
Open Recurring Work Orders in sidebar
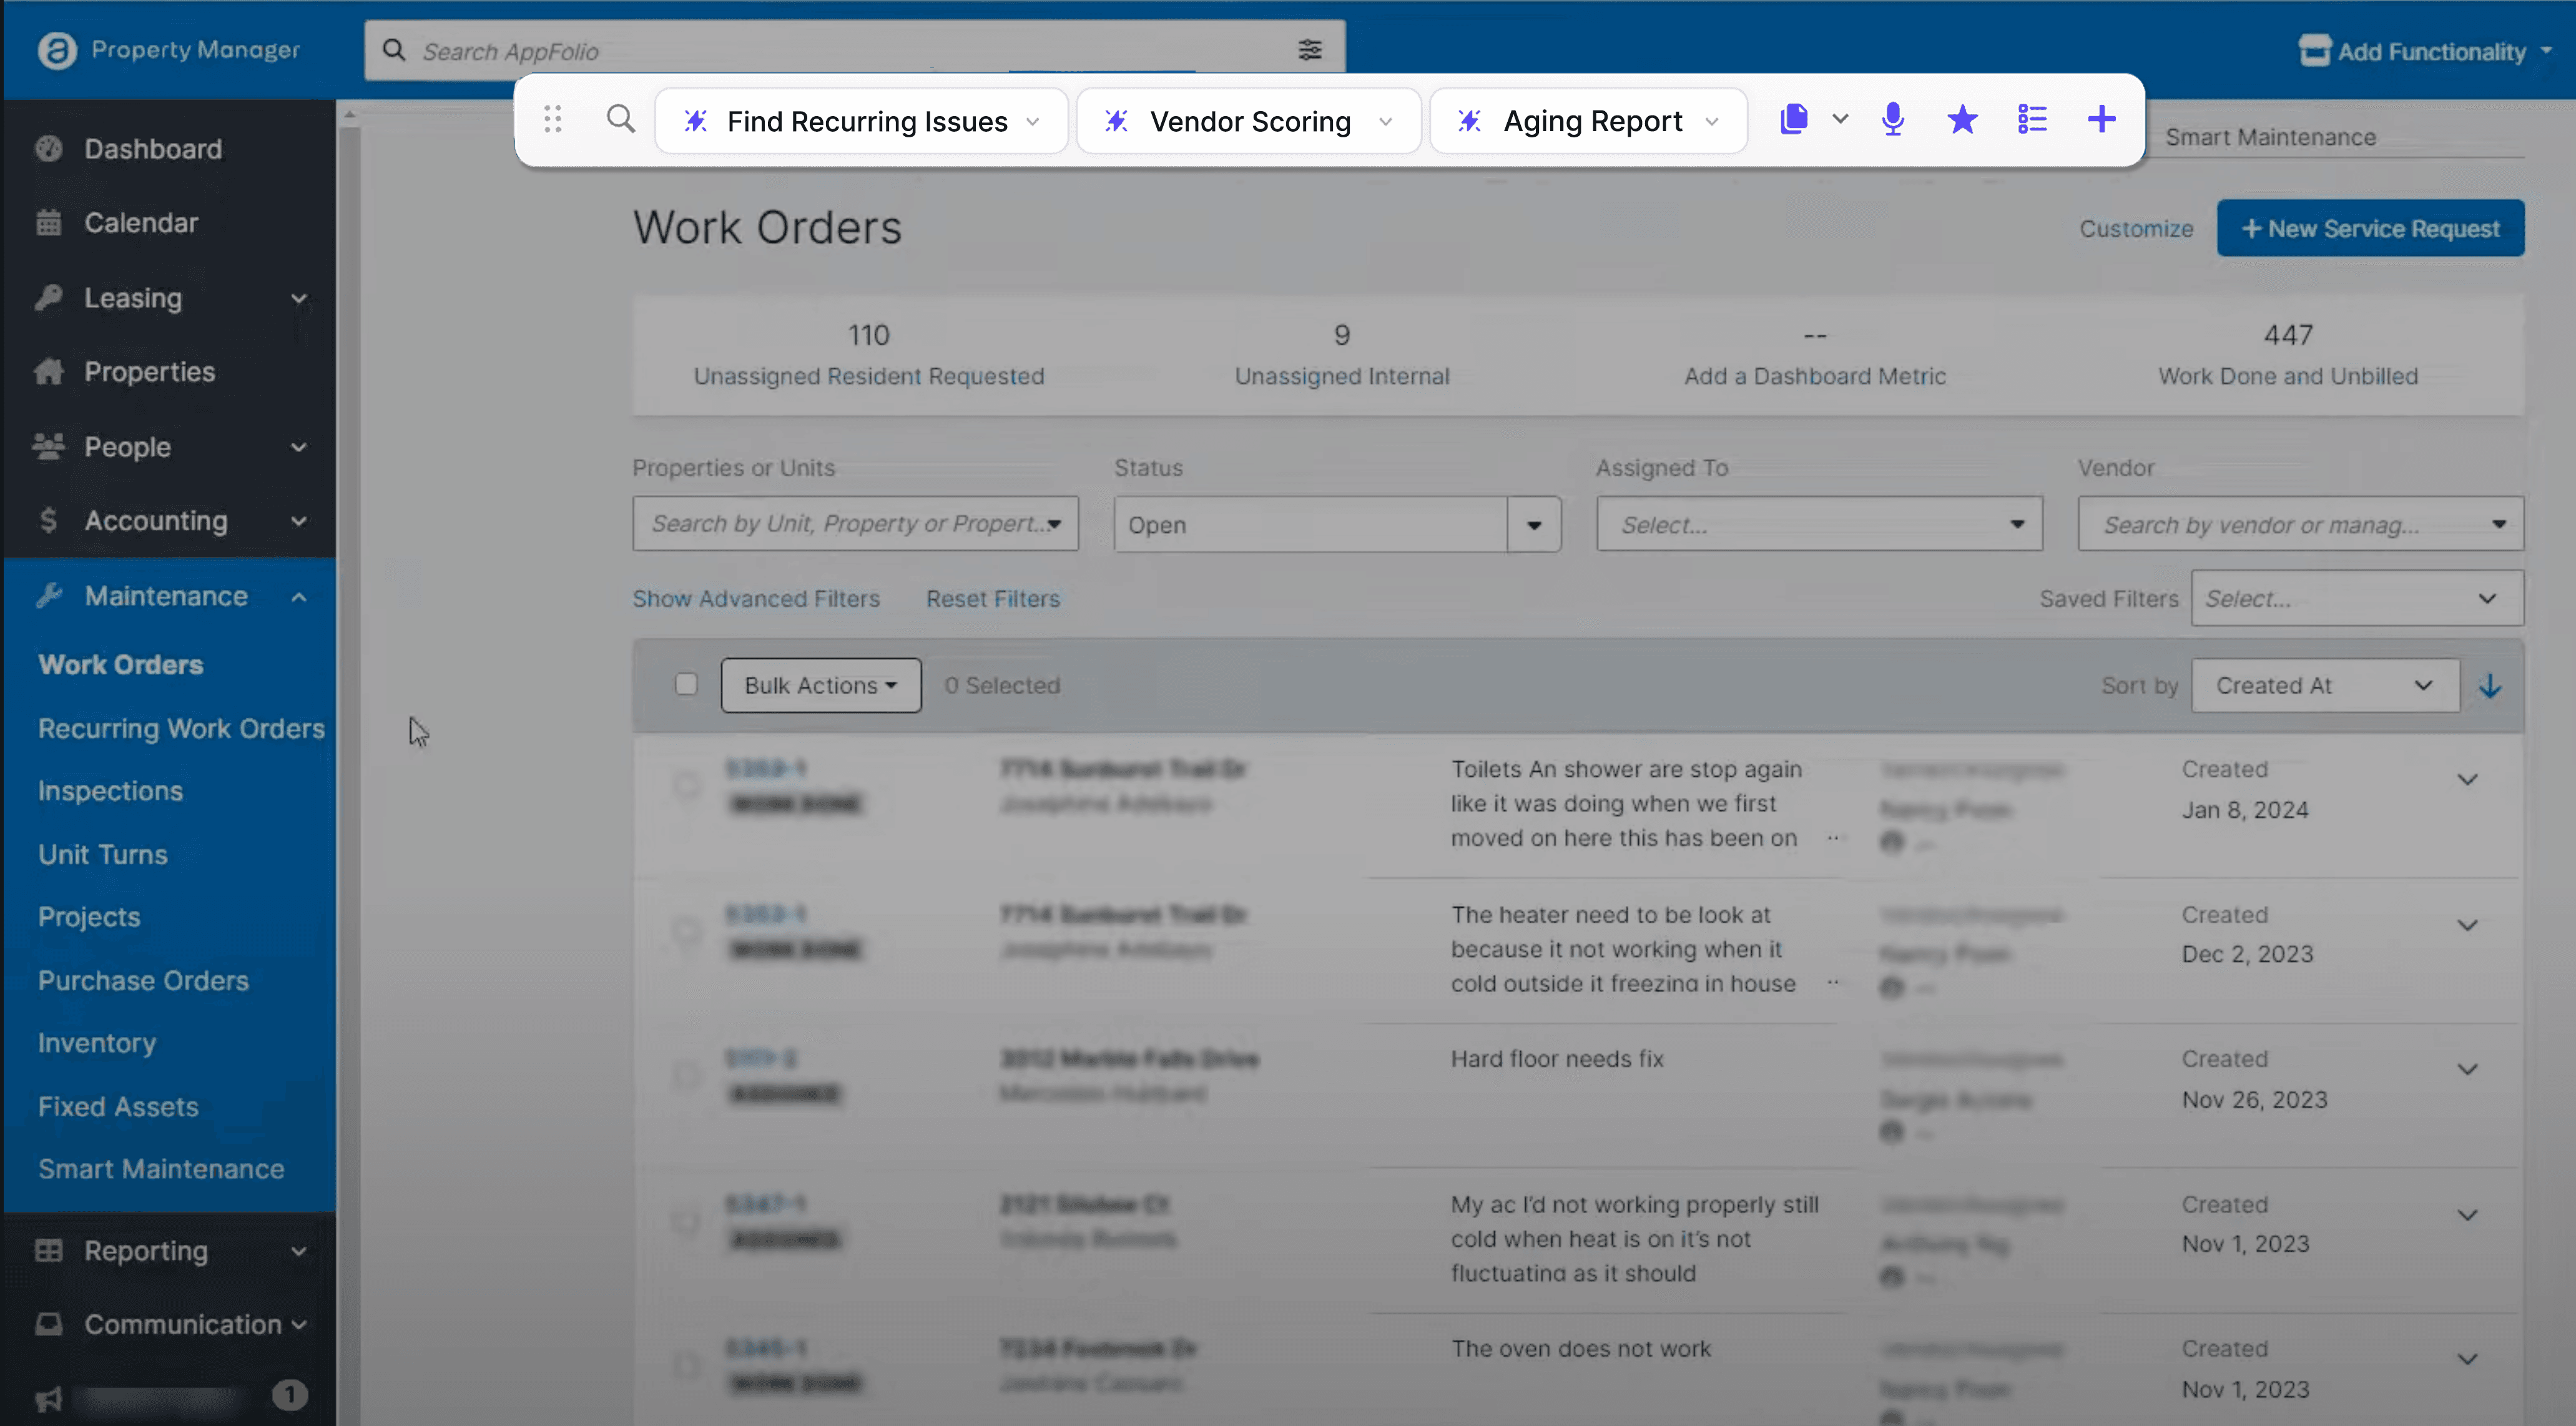pos(181,729)
